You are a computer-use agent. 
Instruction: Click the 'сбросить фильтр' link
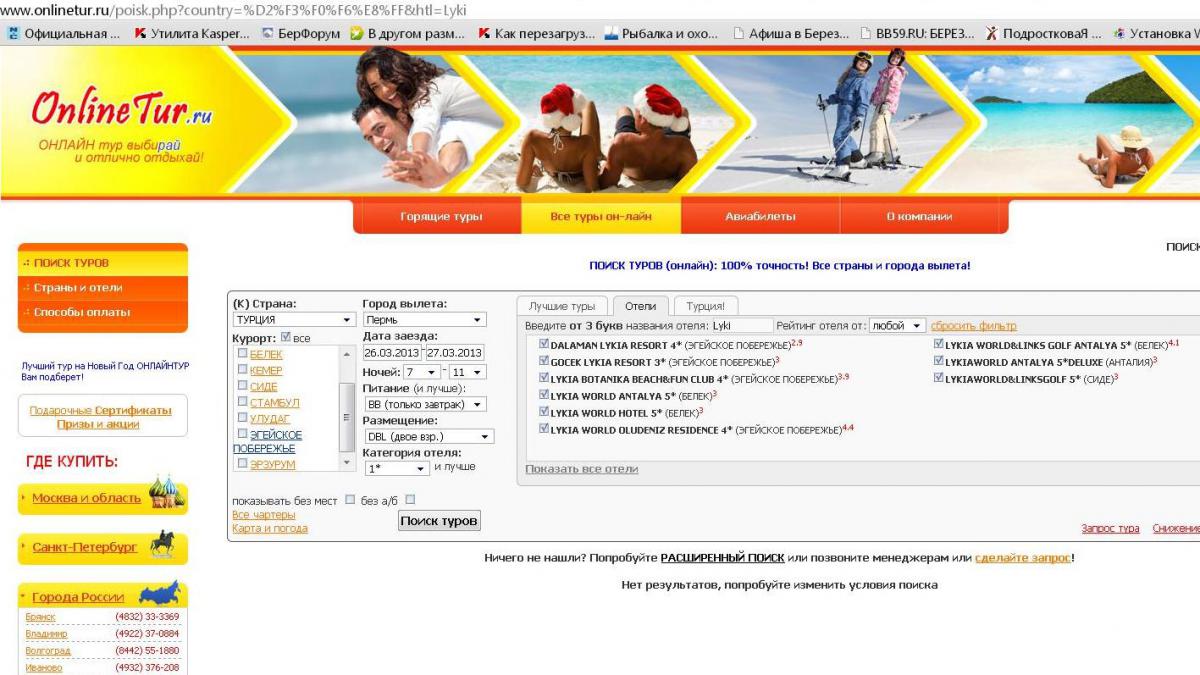coord(973,326)
